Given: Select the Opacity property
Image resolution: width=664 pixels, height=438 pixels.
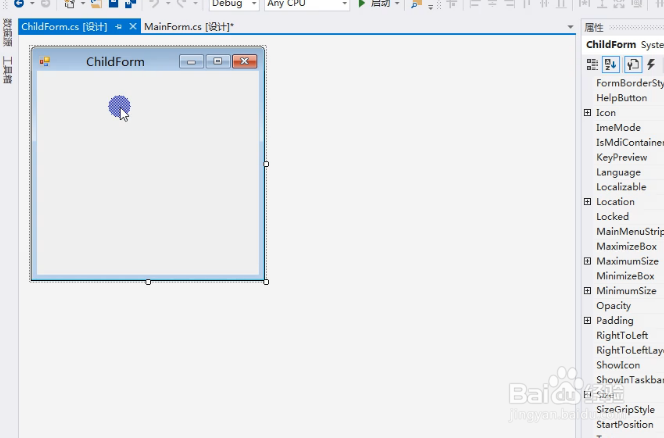Looking at the screenshot, I should click(x=613, y=306).
